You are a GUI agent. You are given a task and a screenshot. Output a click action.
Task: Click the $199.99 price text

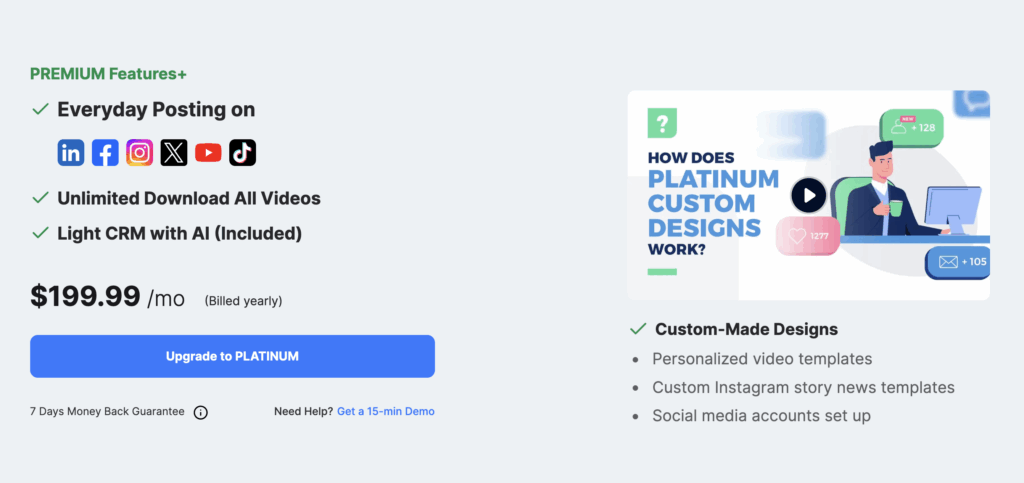85,296
